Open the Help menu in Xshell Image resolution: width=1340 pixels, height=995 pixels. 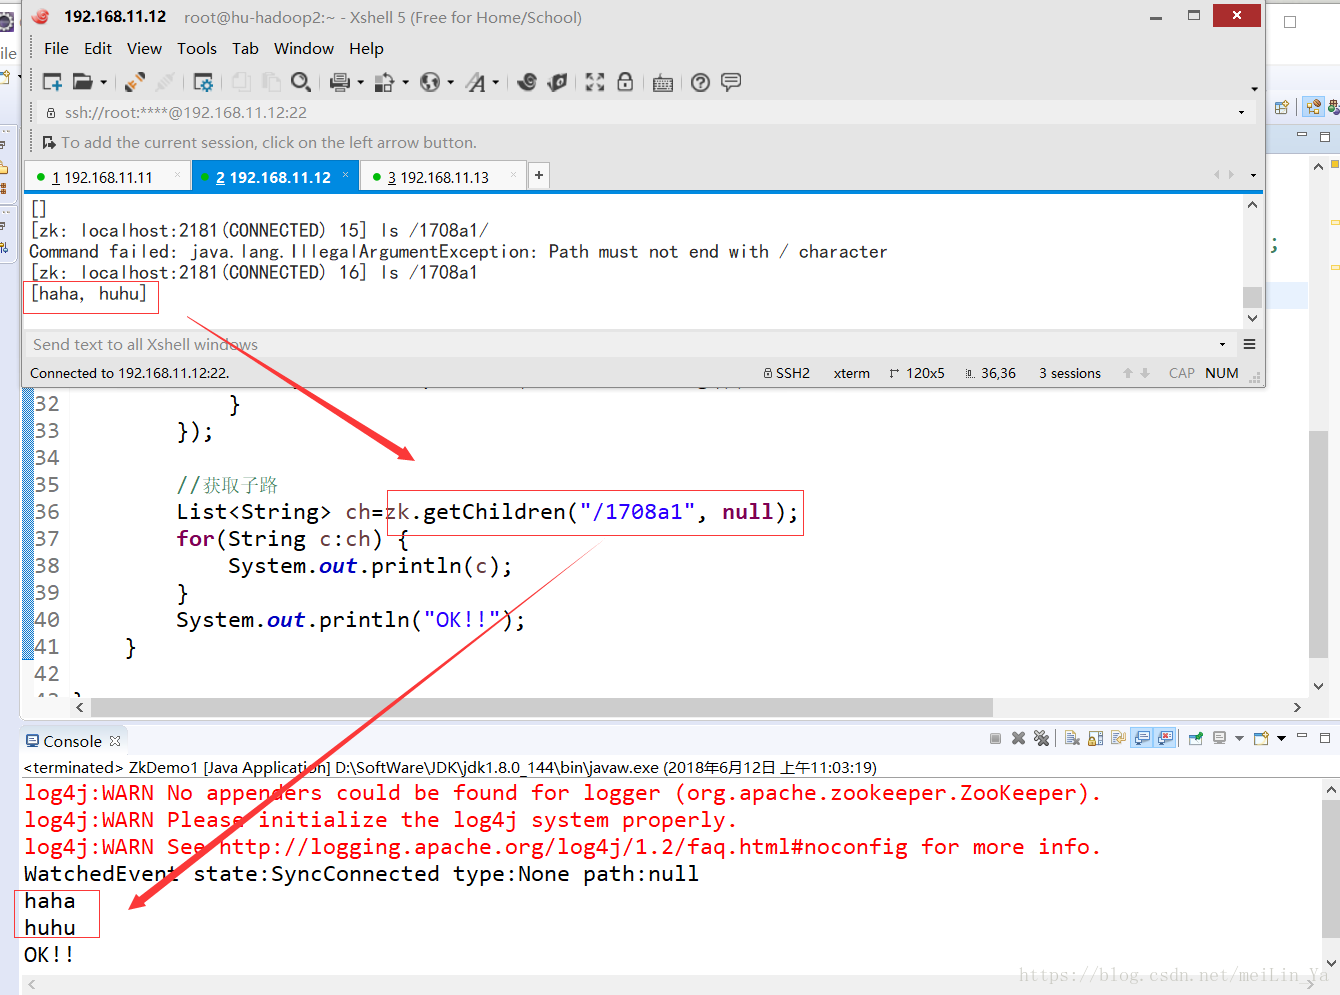click(366, 48)
